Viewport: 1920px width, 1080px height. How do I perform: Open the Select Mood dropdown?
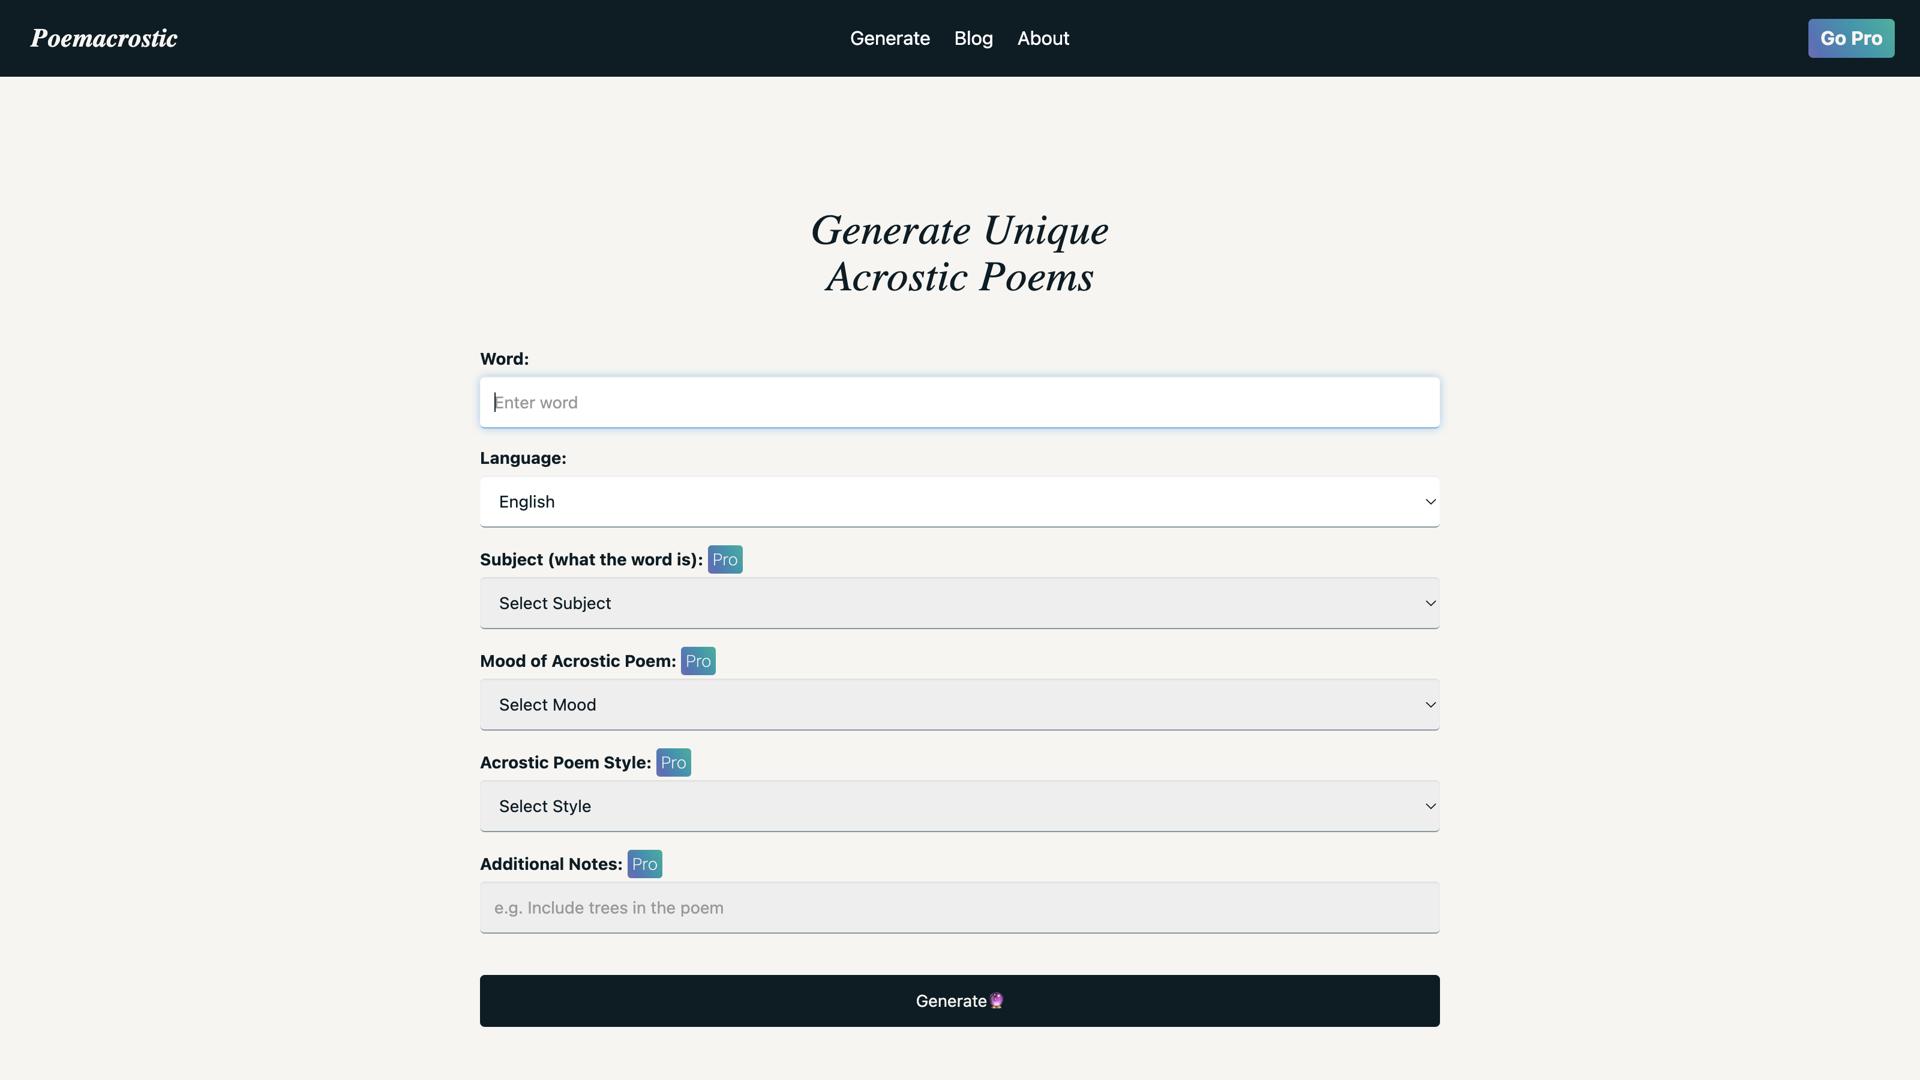pos(959,705)
